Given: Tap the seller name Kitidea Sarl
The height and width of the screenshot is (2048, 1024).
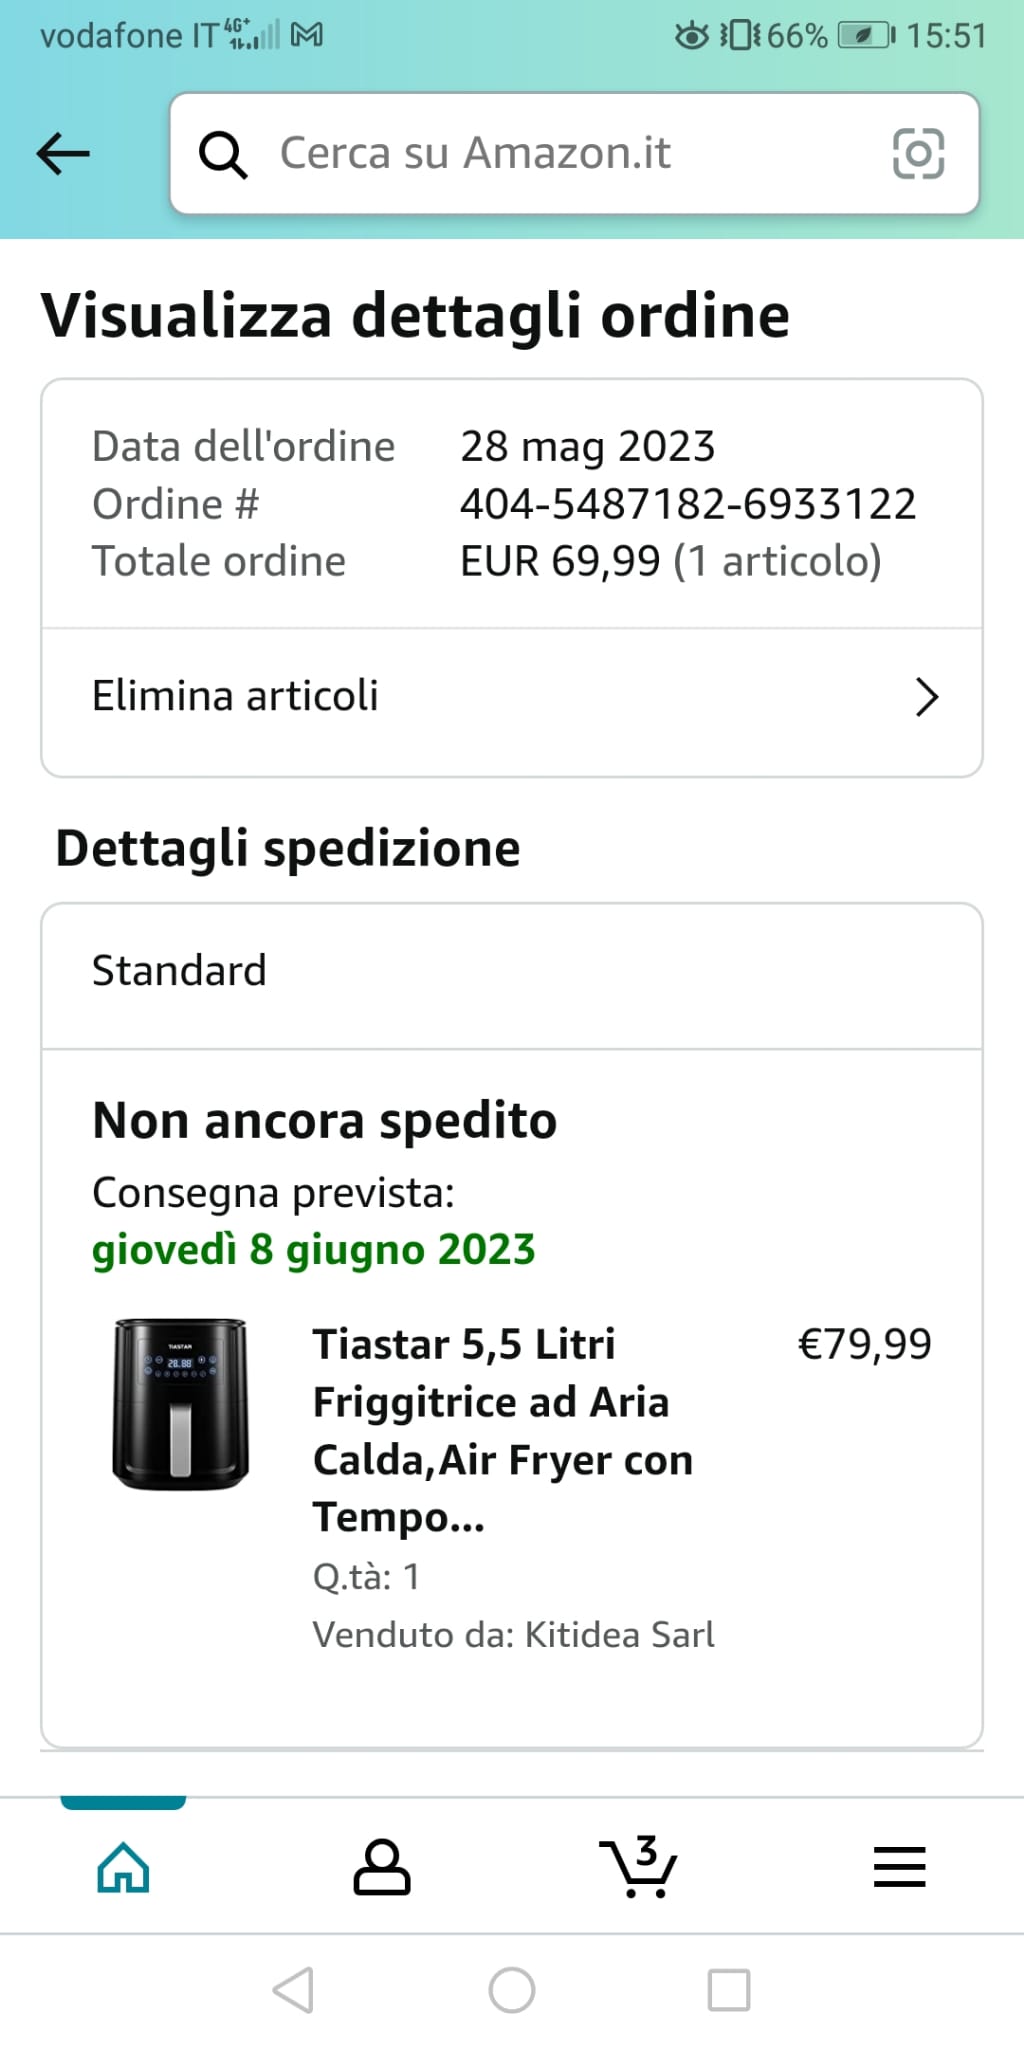Looking at the screenshot, I should tap(619, 1635).
